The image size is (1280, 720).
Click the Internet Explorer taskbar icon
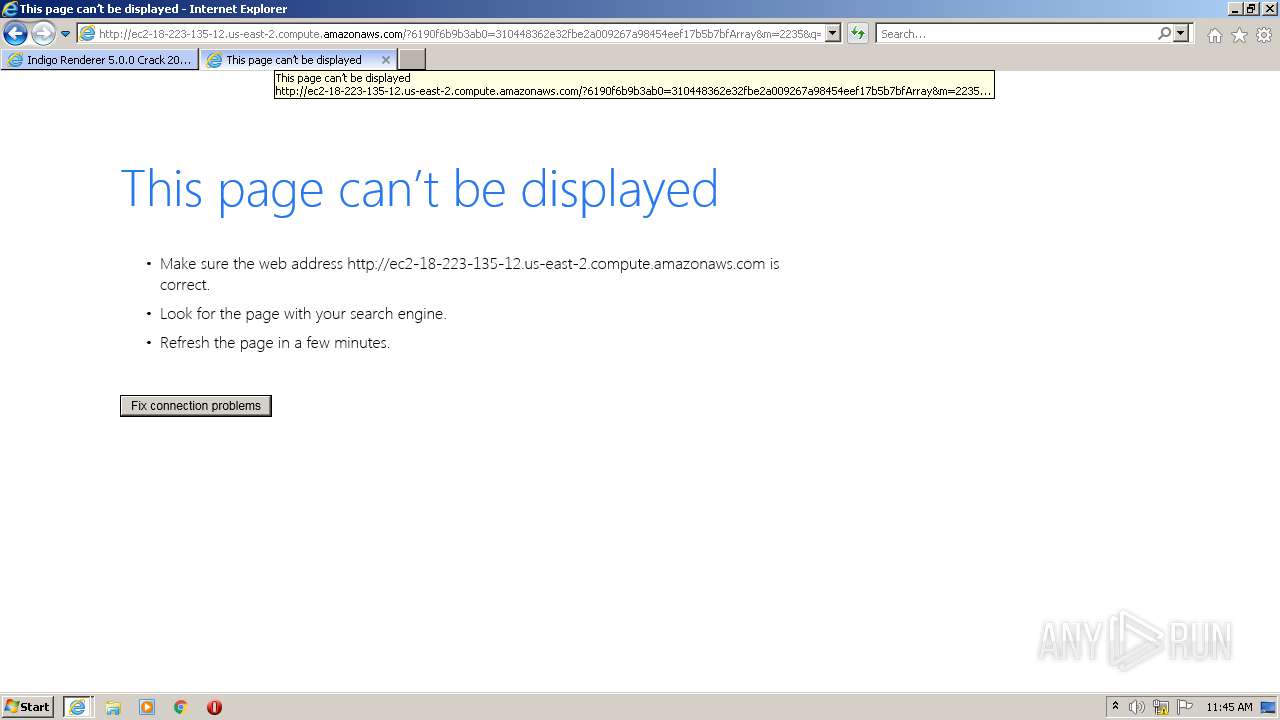click(x=78, y=707)
